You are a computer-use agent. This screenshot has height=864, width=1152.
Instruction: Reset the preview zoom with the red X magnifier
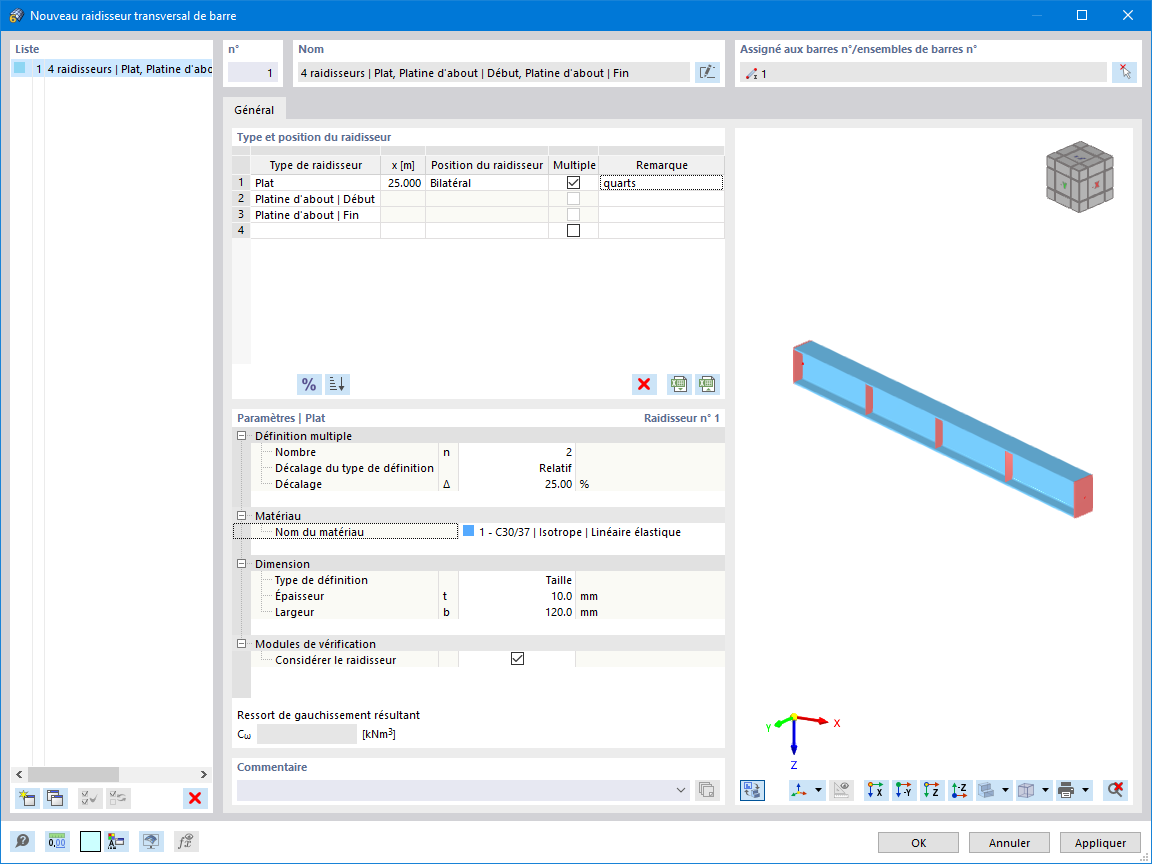click(x=1115, y=790)
